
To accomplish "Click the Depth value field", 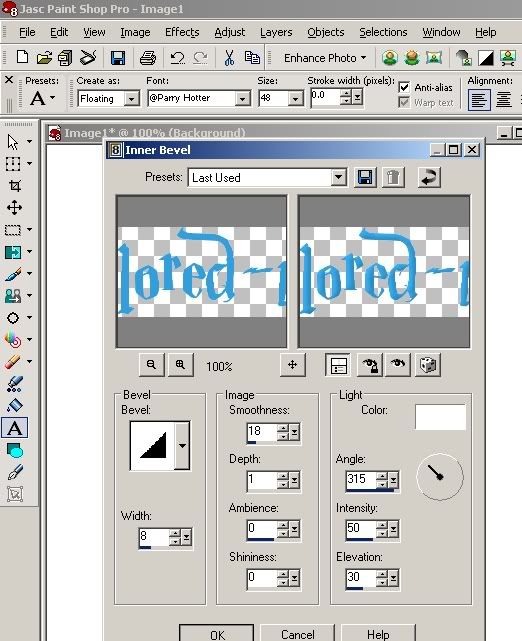I will (x=262, y=479).
